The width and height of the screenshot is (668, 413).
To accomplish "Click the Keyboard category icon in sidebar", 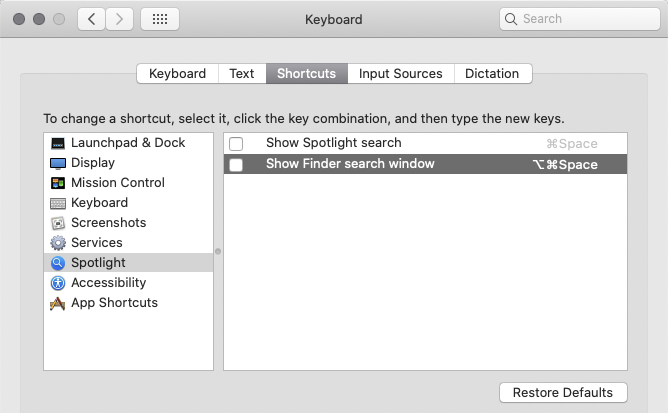I will 58,203.
